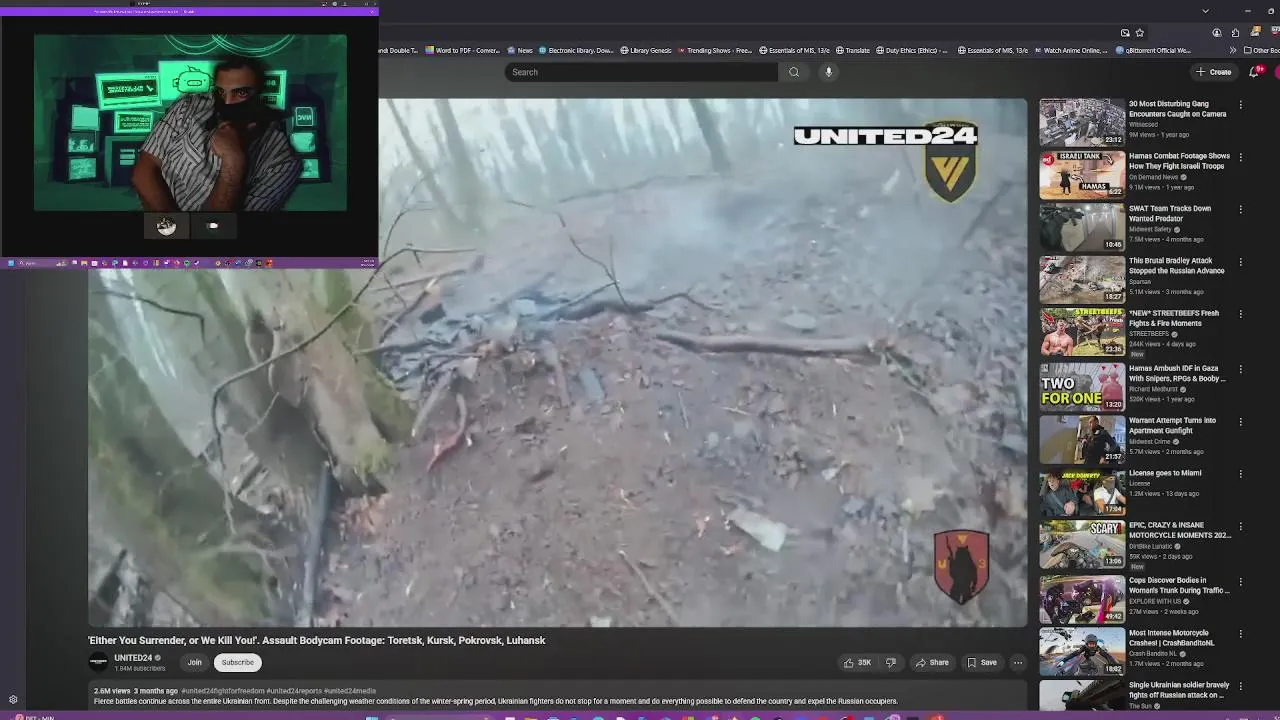Screen dimensions: 1280x720
Task: Open options menu for Hamas Combat Footage video
Action: tap(1241, 157)
